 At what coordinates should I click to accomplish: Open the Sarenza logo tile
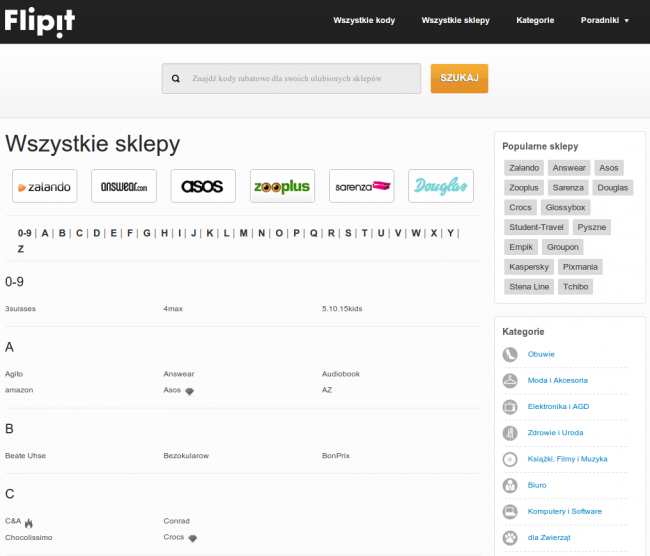(x=362, y=186)
